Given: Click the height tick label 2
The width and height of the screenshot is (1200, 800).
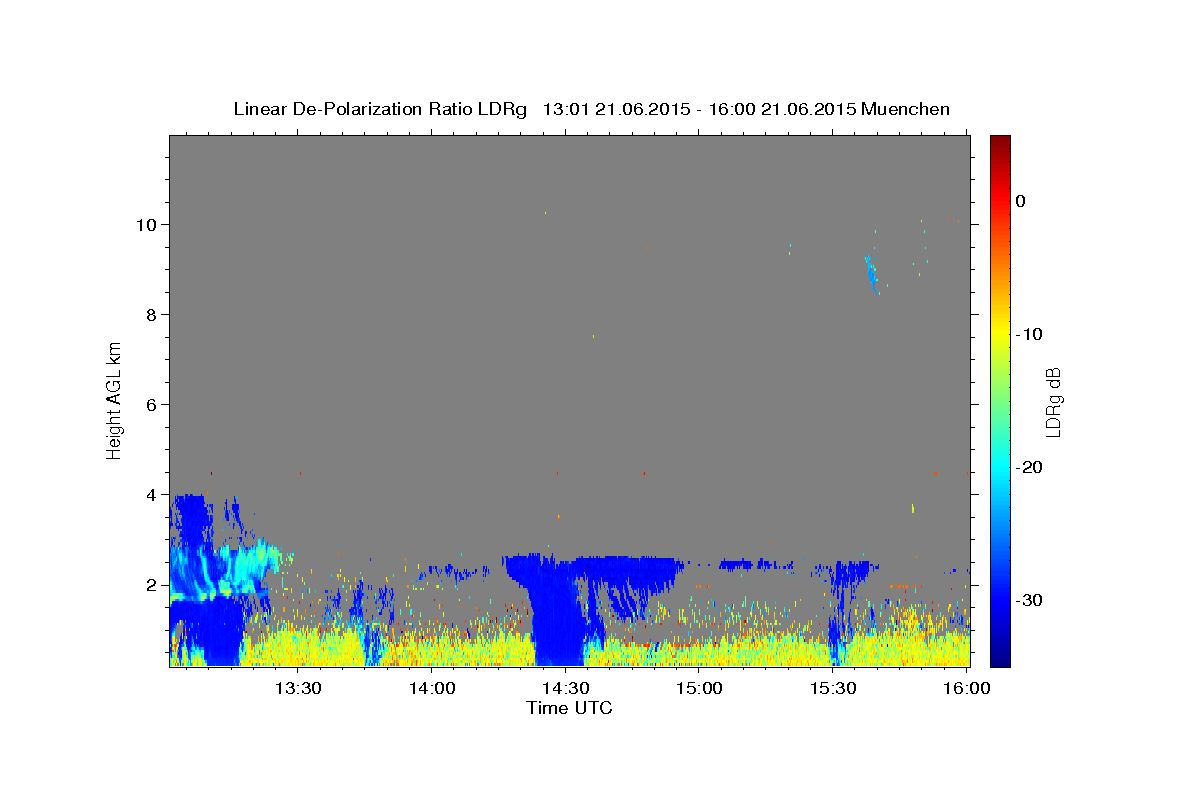Looking at the screenshot, I should click(x=151, y=584).
